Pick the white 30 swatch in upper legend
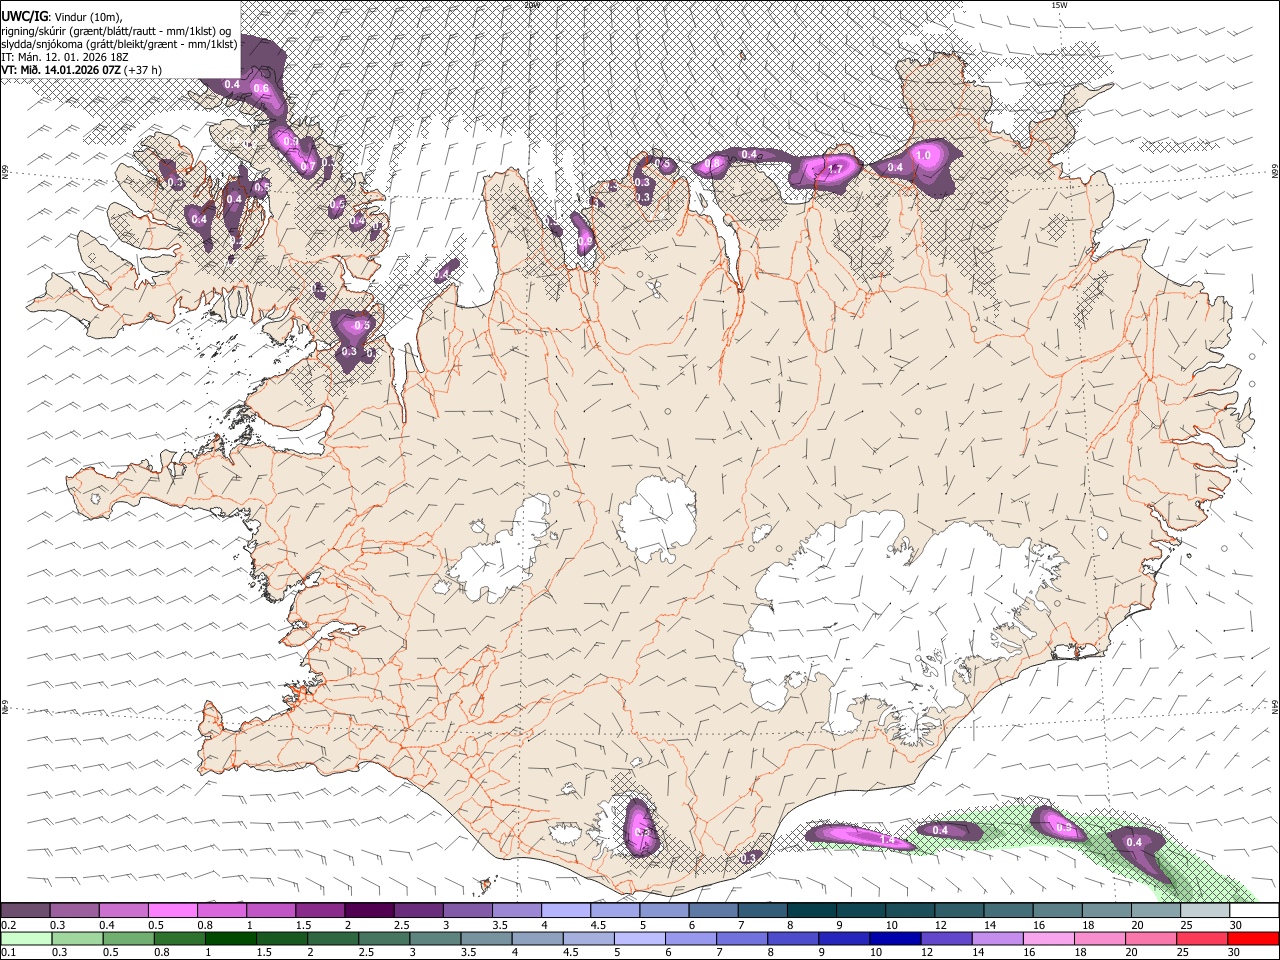The height and width of the screenshot is (960, 1280). click(x=1254, y=911)
